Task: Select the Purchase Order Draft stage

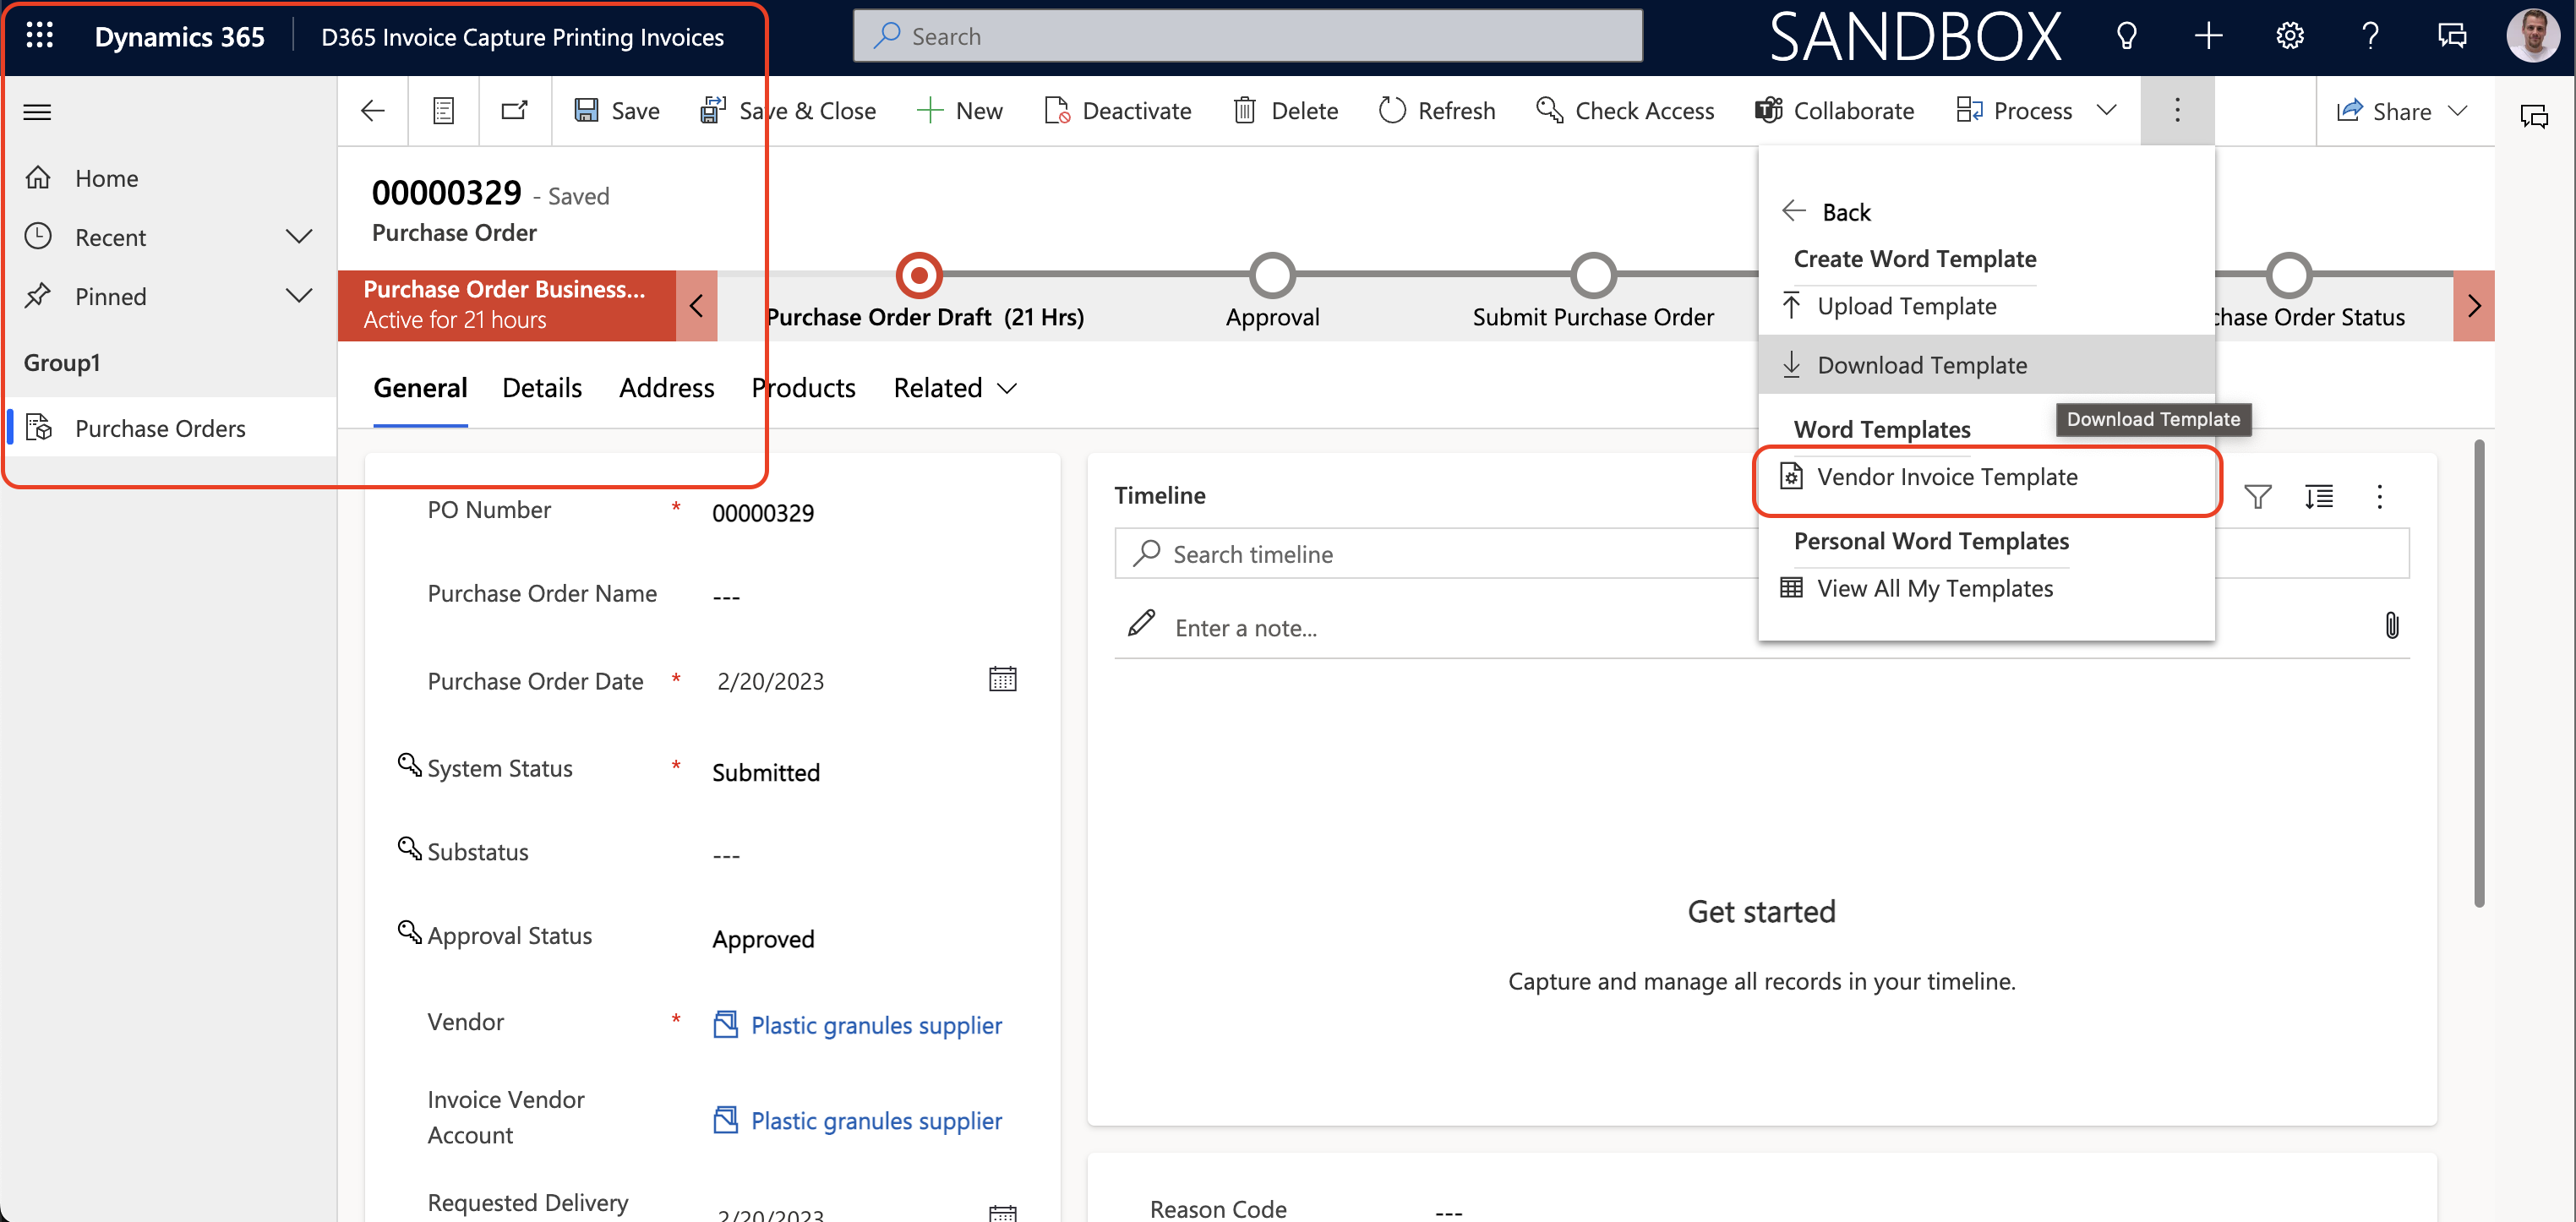Action: pyautogui.click(x=919, y=275)
